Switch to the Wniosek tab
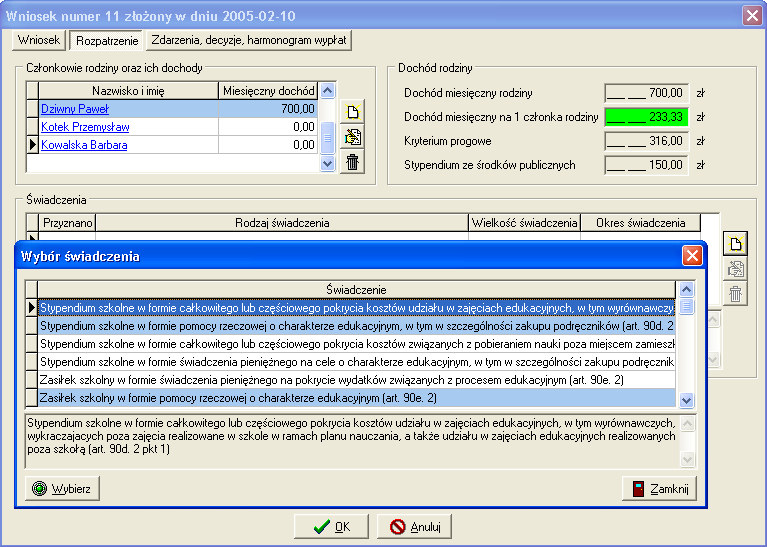767x547 pixels. coord(39,40)
